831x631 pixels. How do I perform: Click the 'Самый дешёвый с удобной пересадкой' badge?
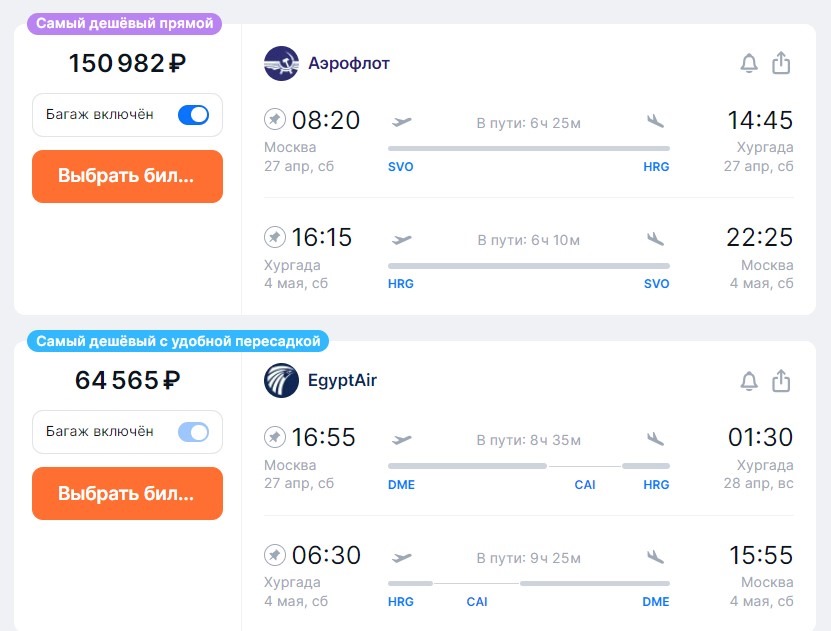(x=178, y=341)
